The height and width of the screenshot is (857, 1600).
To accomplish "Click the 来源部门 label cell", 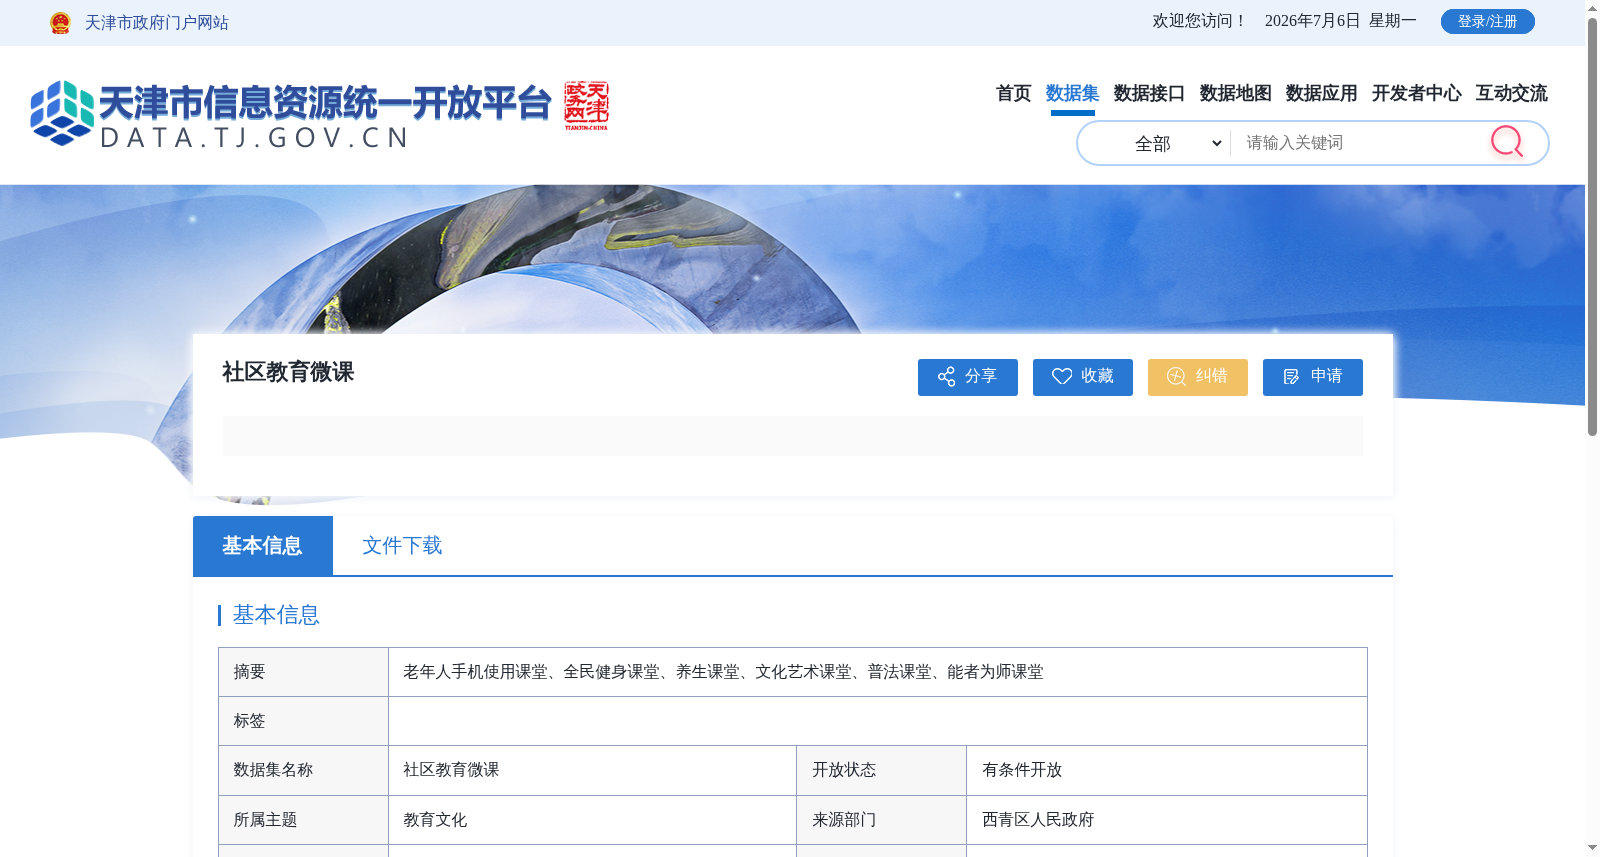I will [881, 820].
